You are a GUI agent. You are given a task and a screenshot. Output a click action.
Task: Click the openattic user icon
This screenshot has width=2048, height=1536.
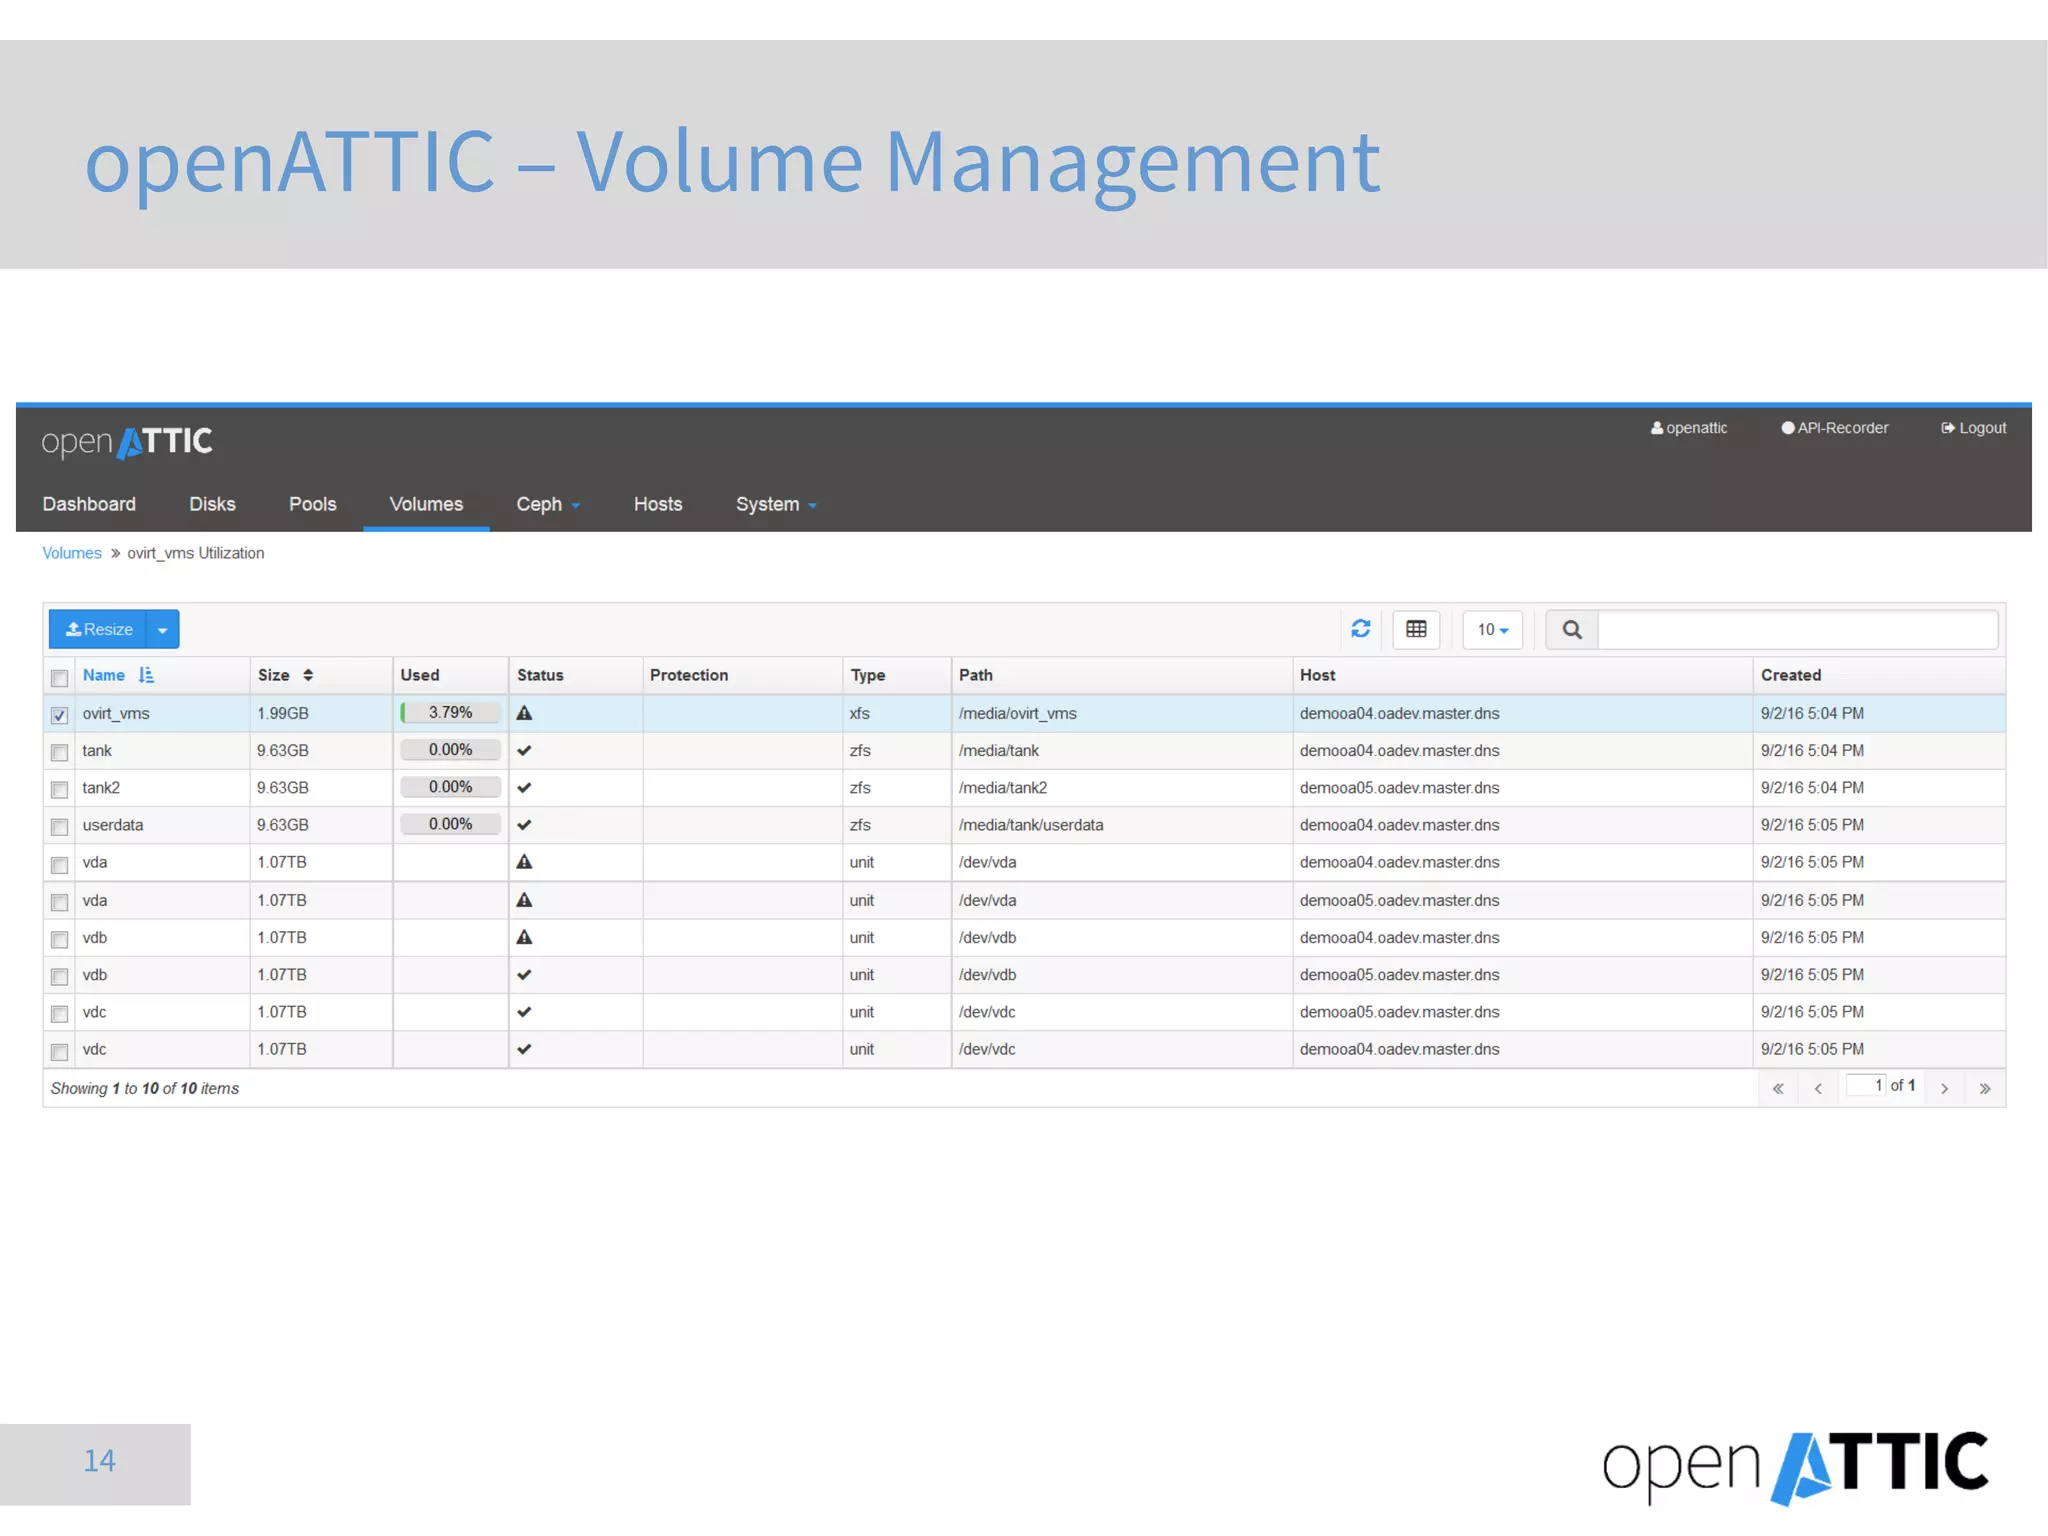[1657, 428]
